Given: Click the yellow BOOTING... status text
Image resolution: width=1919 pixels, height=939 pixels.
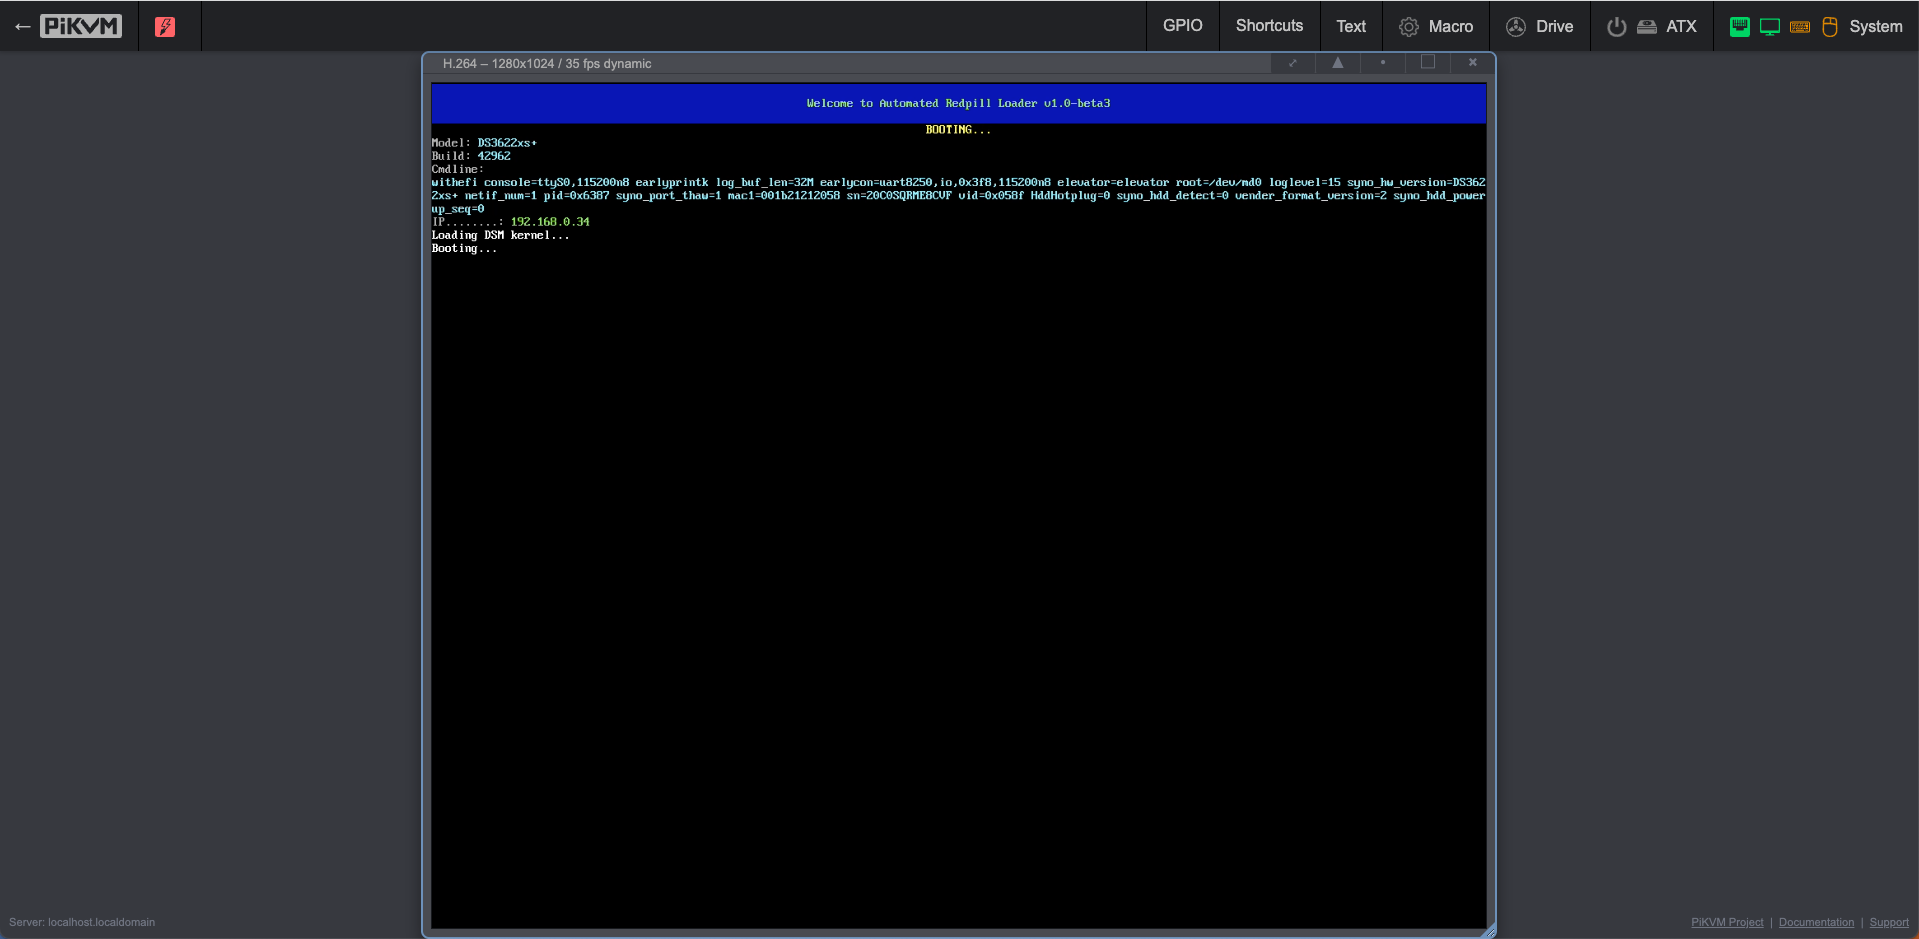Looking at the screenshot, I should pos(958,130).
